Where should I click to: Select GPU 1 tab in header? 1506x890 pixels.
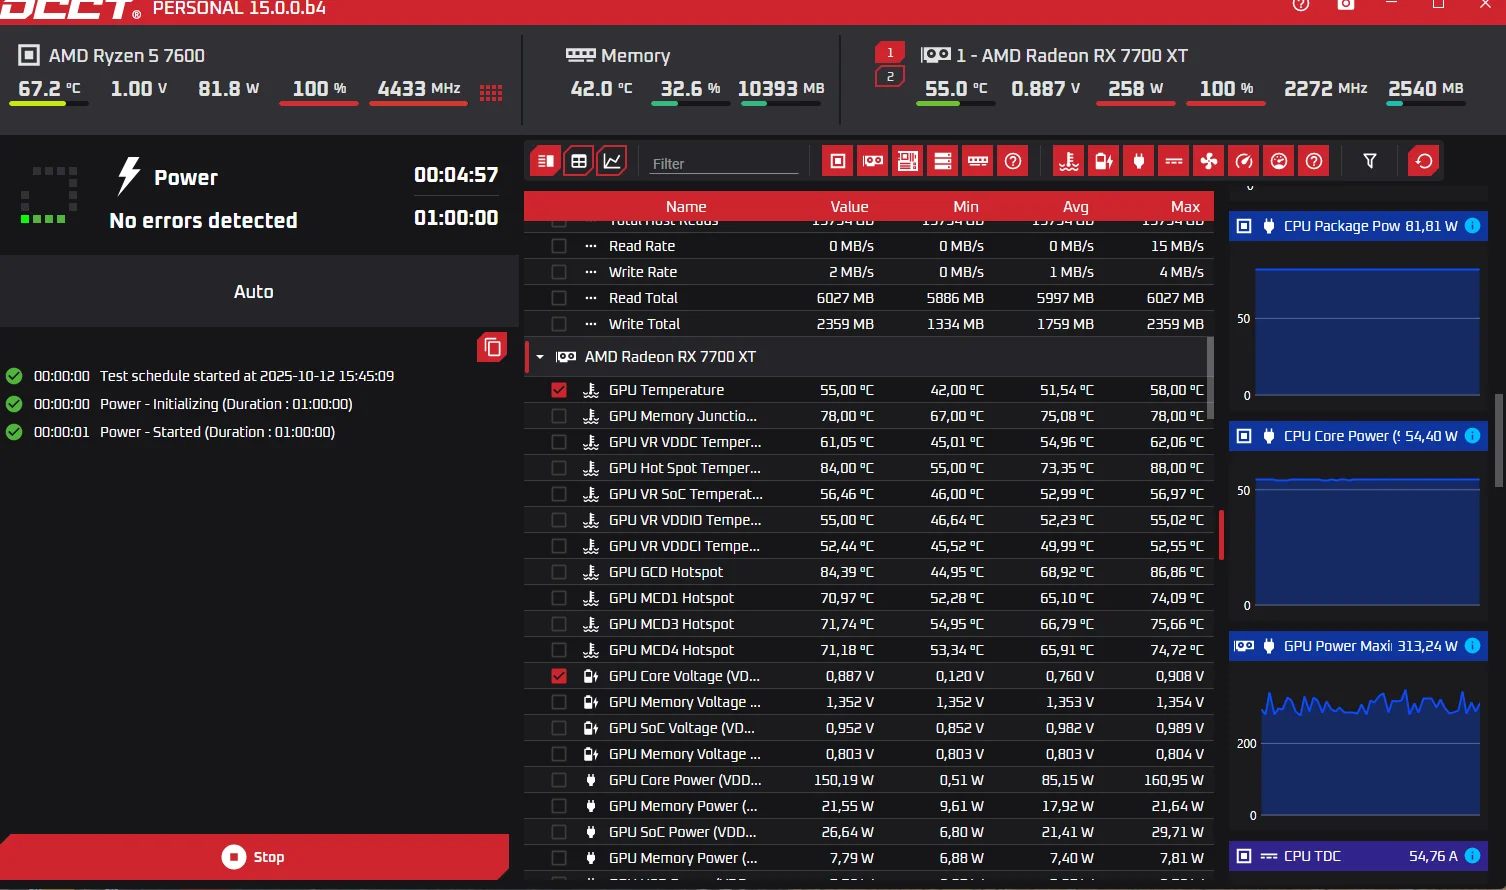pyautogui.click(x=890, y=53)
